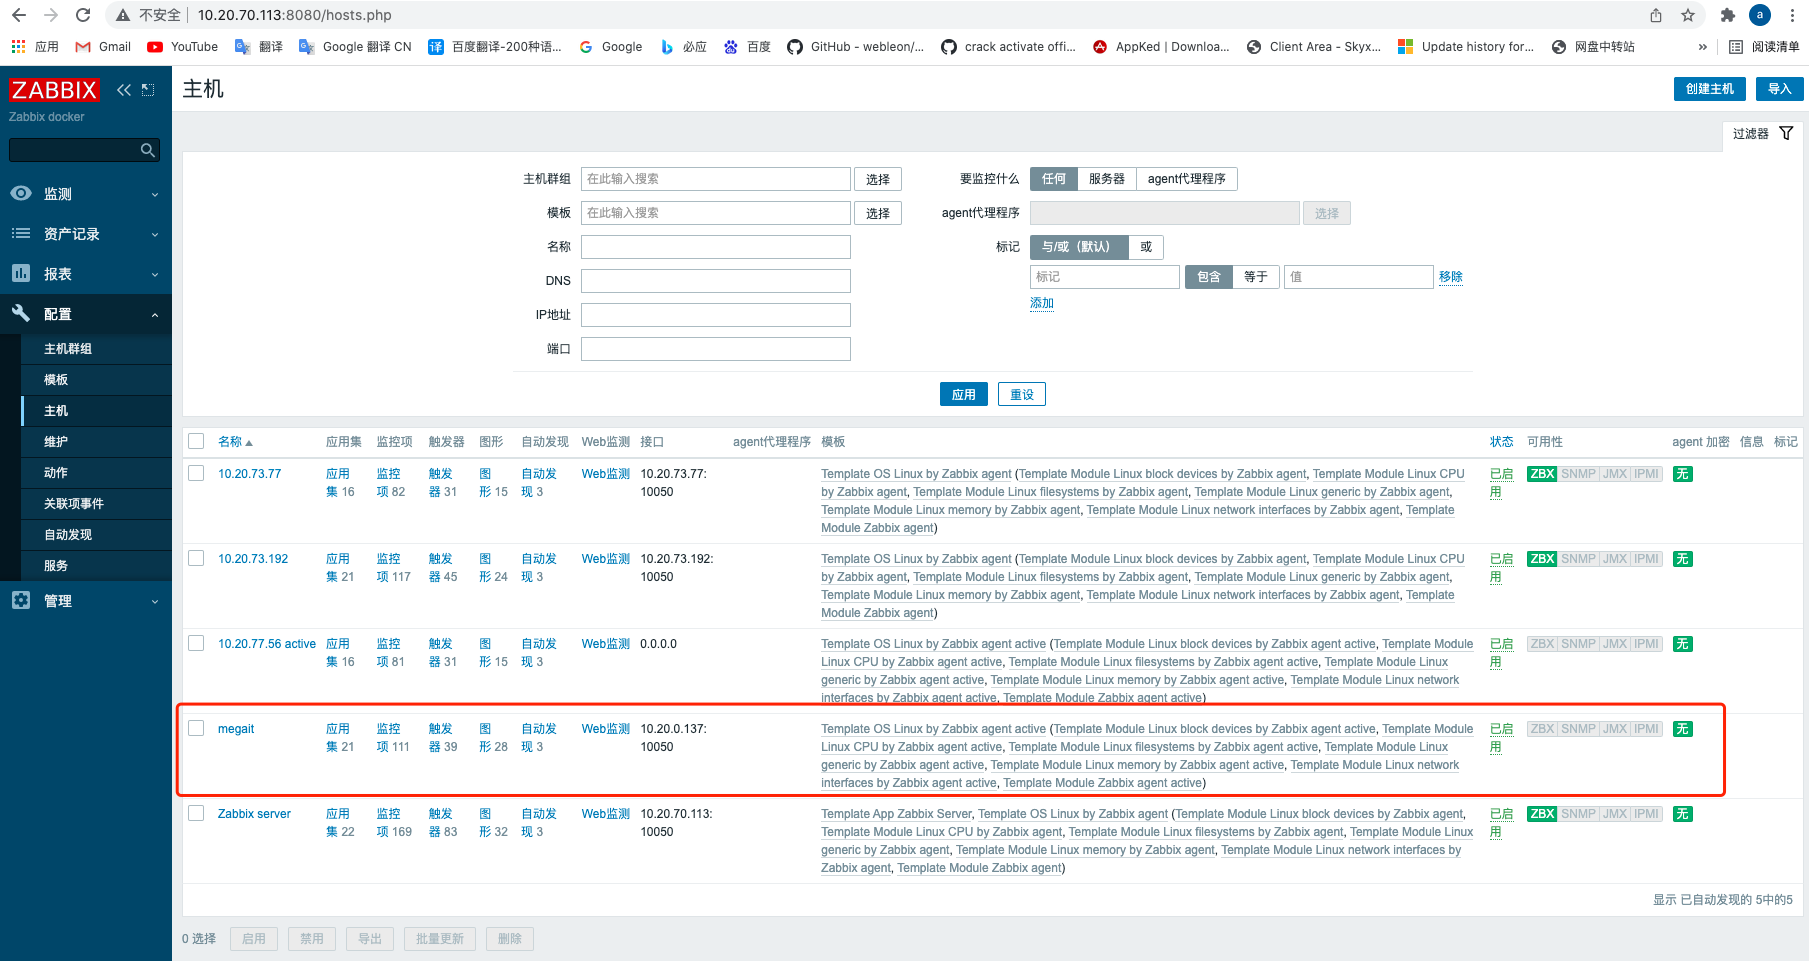
Task: Click the ZBX badge for Zabbix server
Action: [x=1542, y=814]
